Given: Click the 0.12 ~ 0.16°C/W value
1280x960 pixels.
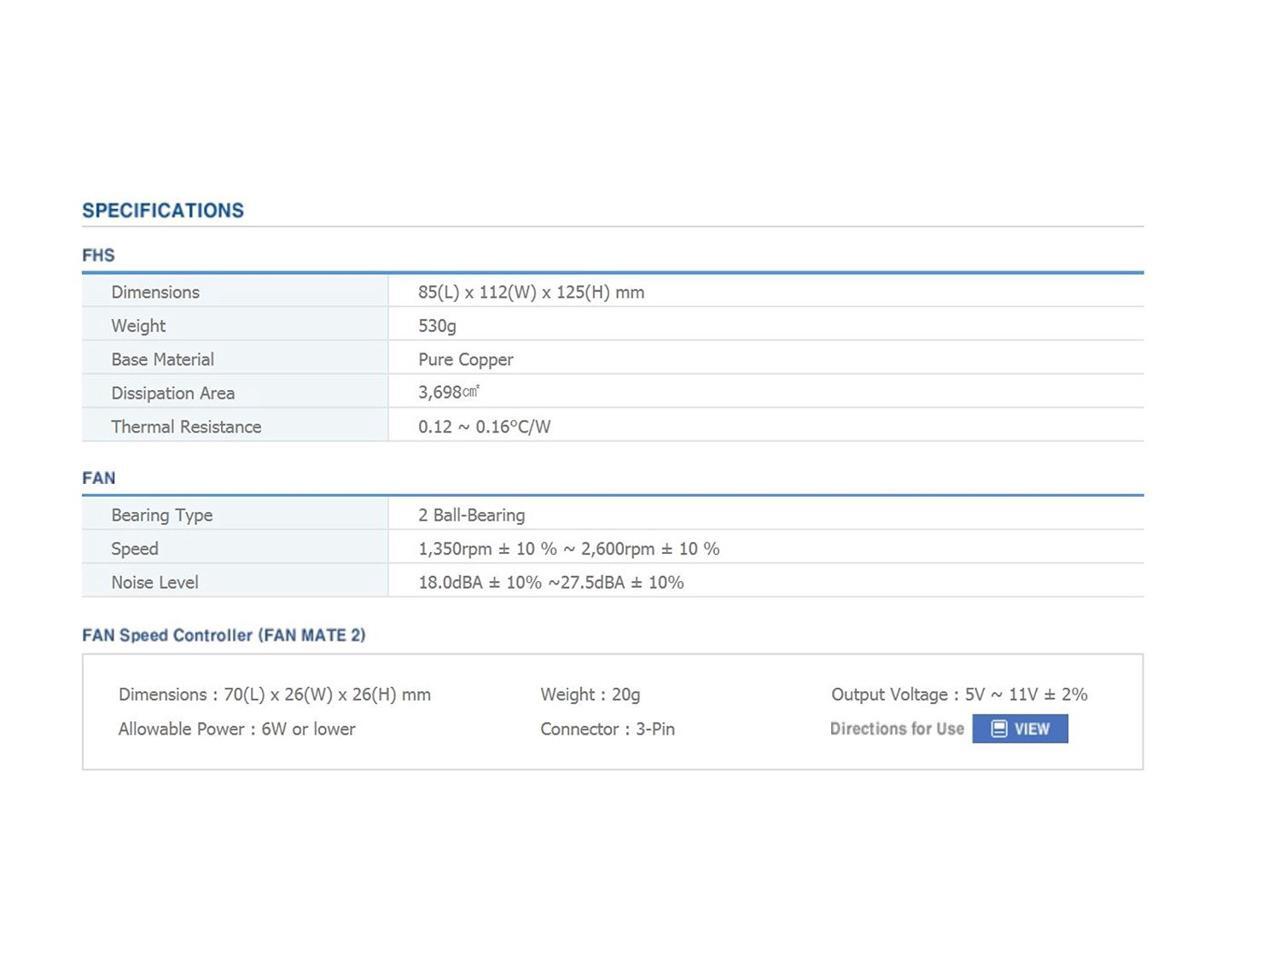Looking at the screenshot, I should coord(484,427).
